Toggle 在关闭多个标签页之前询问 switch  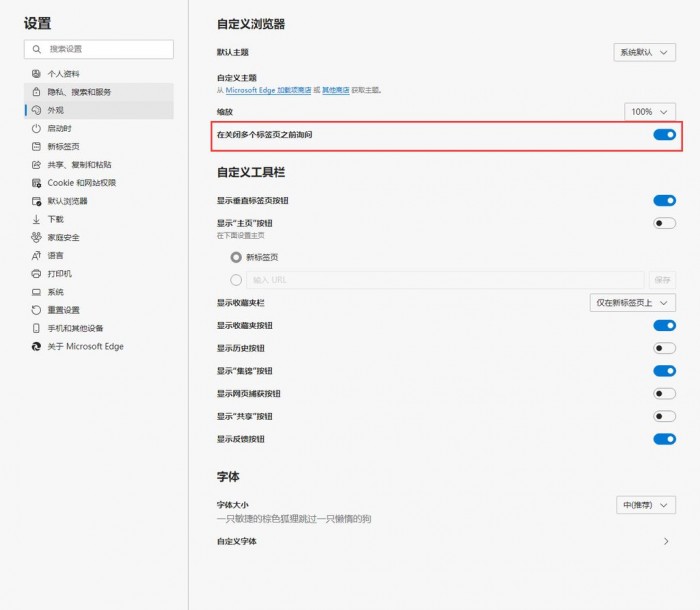(x=664, y=135)
